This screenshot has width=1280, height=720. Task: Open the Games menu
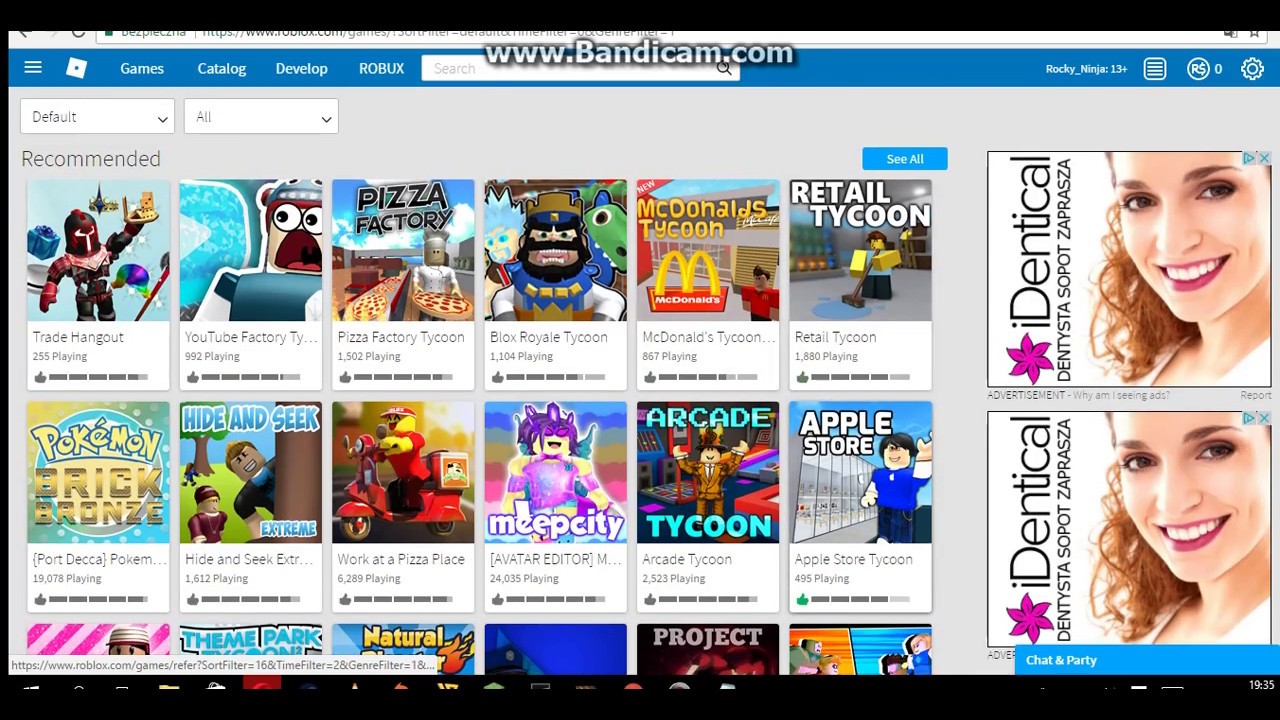point(142,68)
